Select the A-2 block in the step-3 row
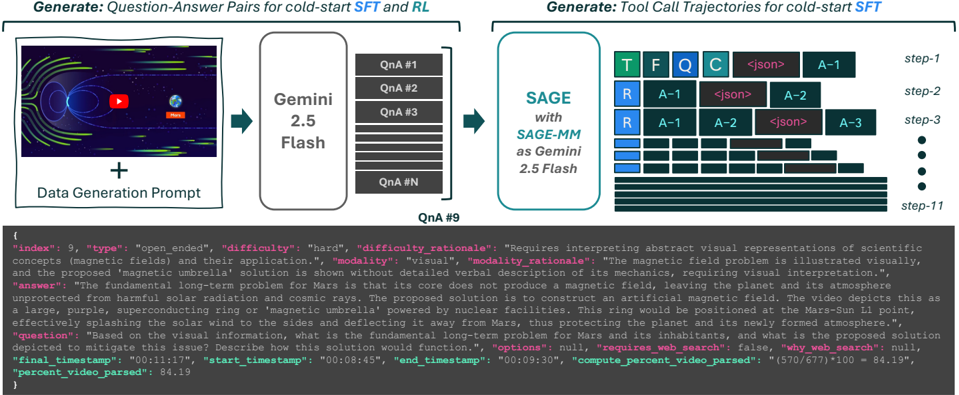The height and width of the screenshot is (395, 959). pyautogui.click(x=726, y=122)
